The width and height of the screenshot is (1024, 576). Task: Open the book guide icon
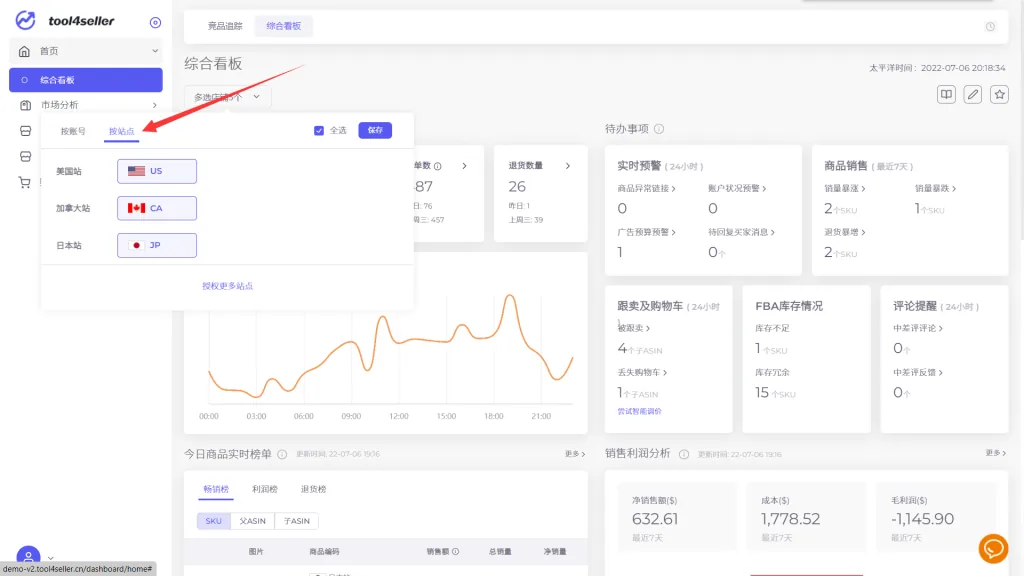click(x=946, y=95)
